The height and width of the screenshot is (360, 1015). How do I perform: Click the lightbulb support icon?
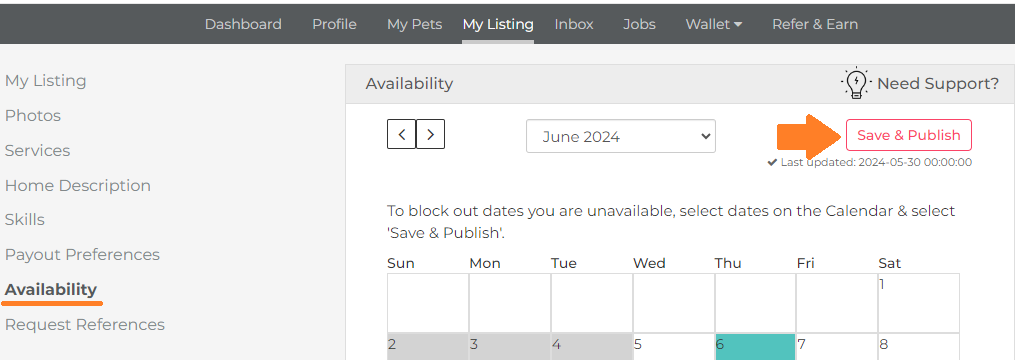coord(856,83)
